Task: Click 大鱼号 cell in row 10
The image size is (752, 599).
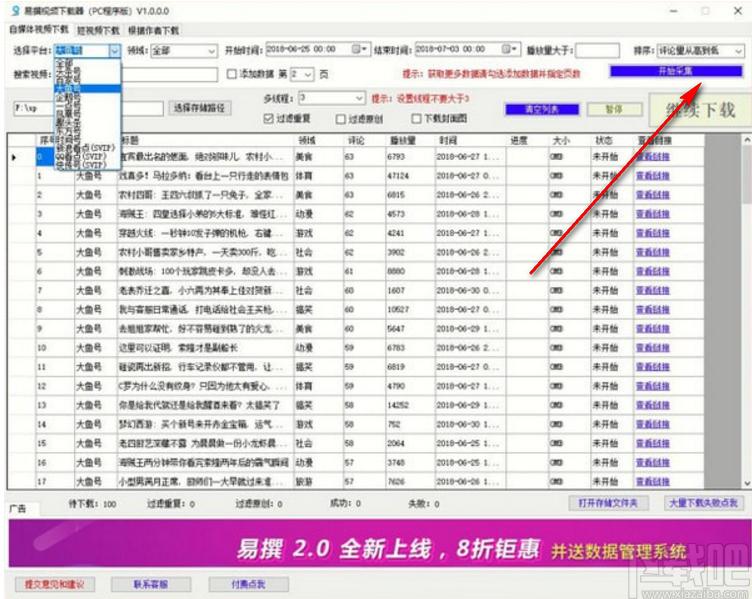Action: point(96,348)
